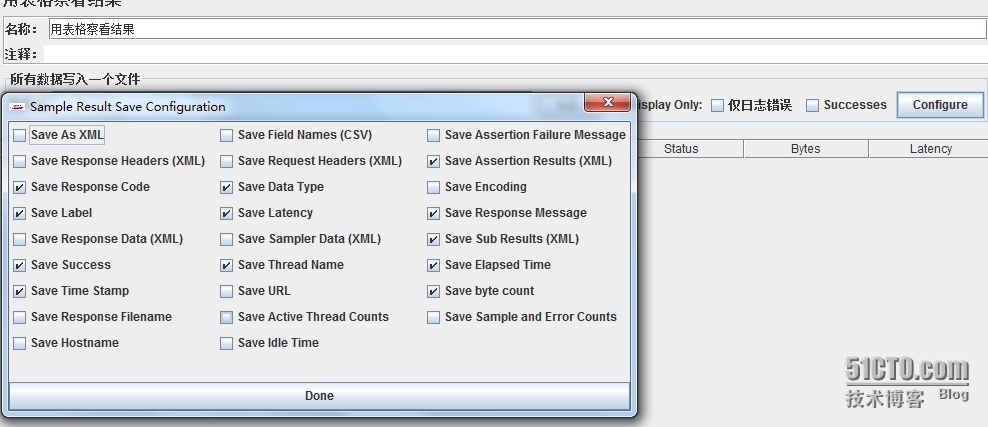Sort by the Latency column header
The height and width of the screenshot is (427, 988).
(x=930, y=149)
